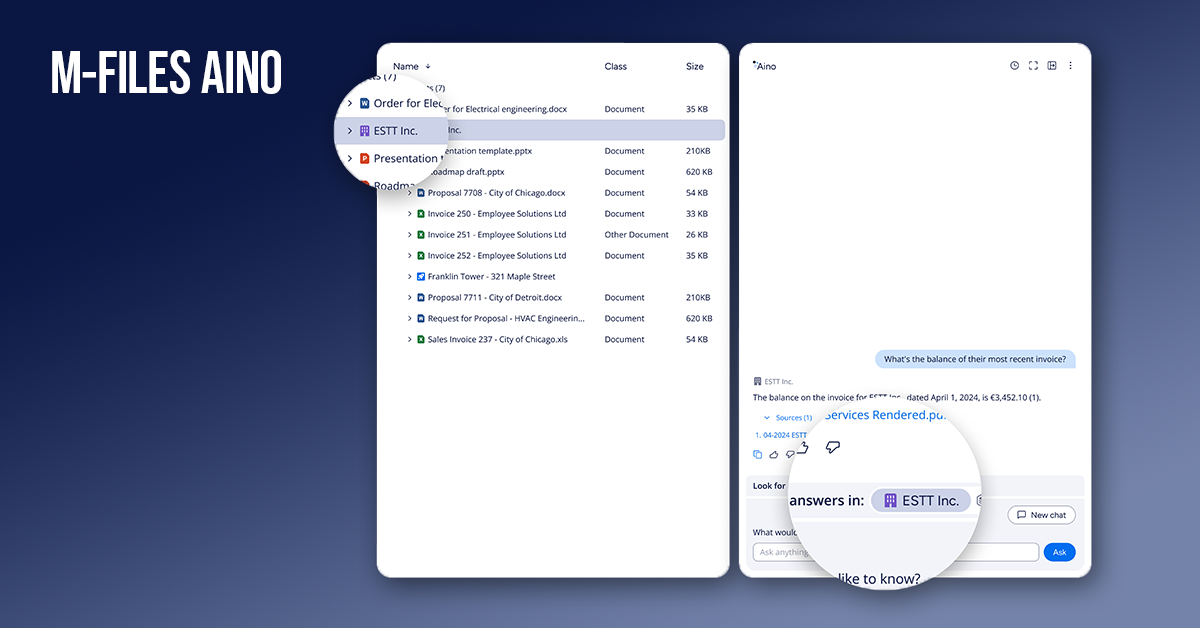
Task: Expand Aino panel to full screen
Action: [1033, 66]
